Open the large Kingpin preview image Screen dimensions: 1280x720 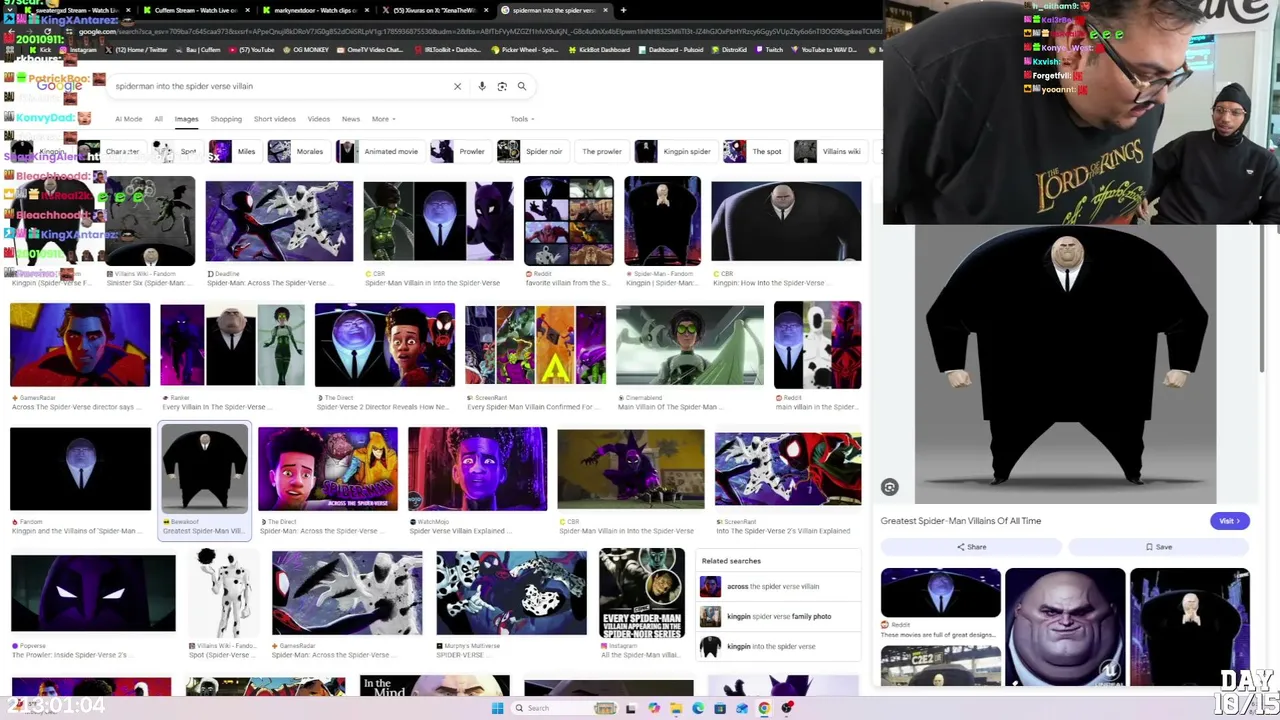pos(1066,364)
